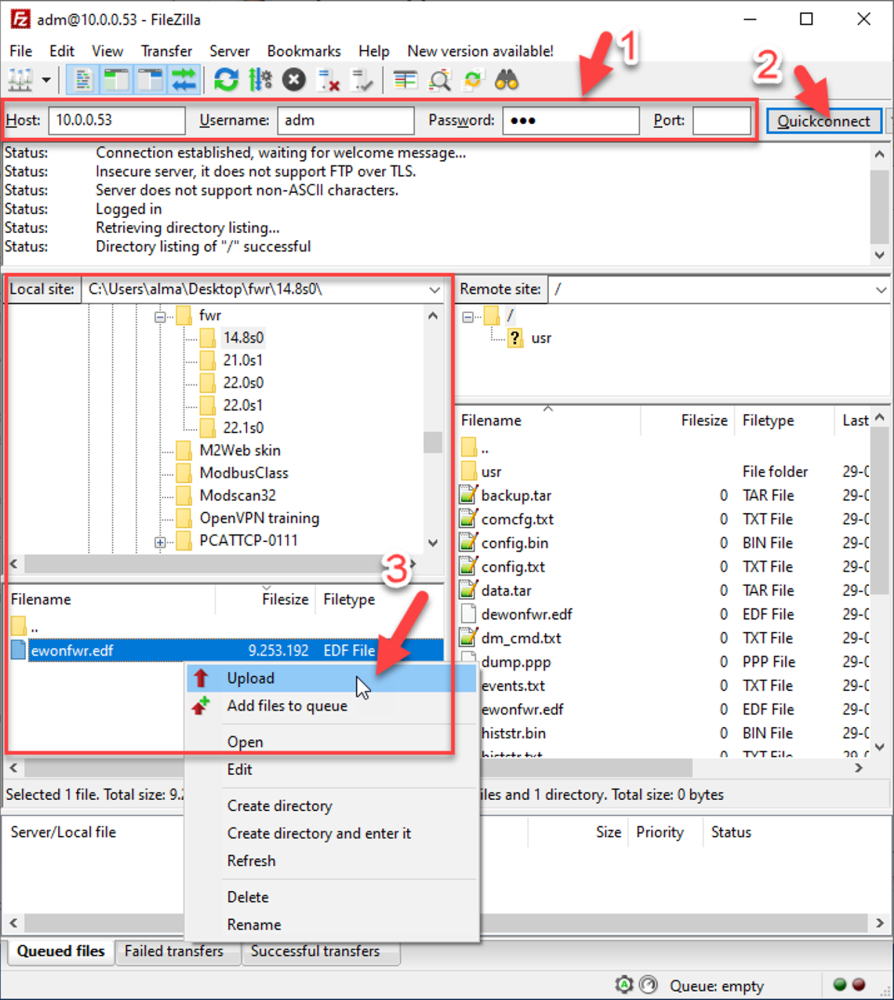Click the Quickconnect button
The image size is (894, 1000).
(x=824, y=121)
